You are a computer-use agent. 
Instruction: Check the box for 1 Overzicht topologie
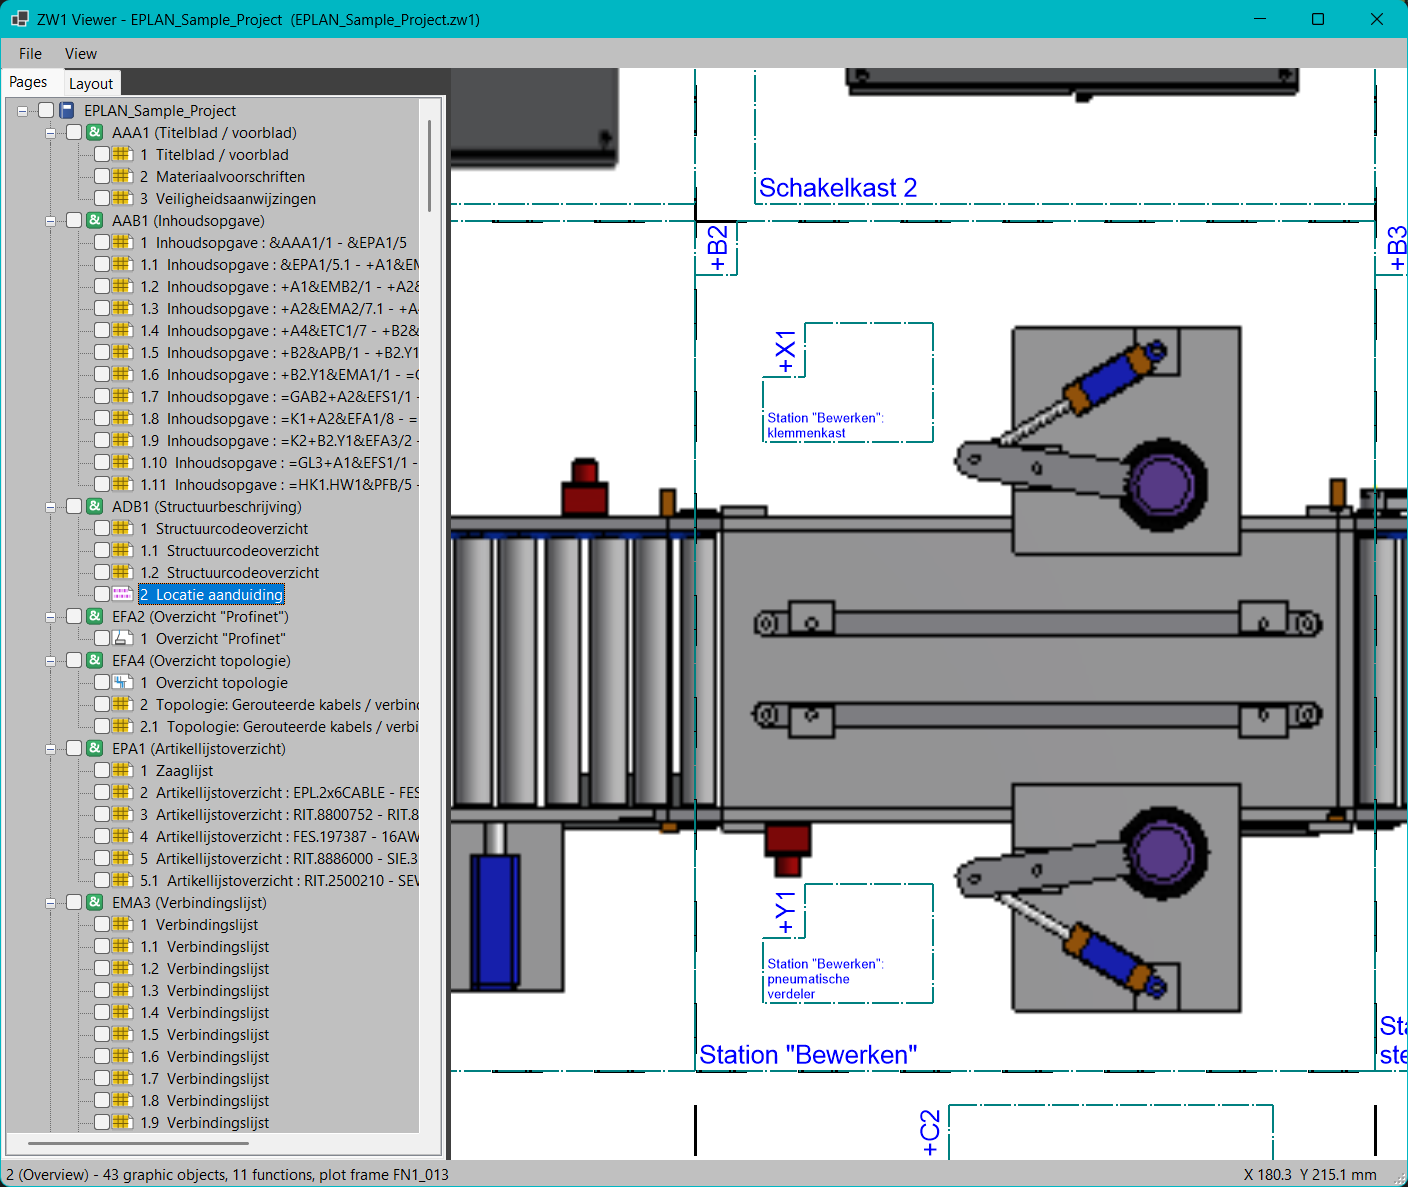coord(102,682)
